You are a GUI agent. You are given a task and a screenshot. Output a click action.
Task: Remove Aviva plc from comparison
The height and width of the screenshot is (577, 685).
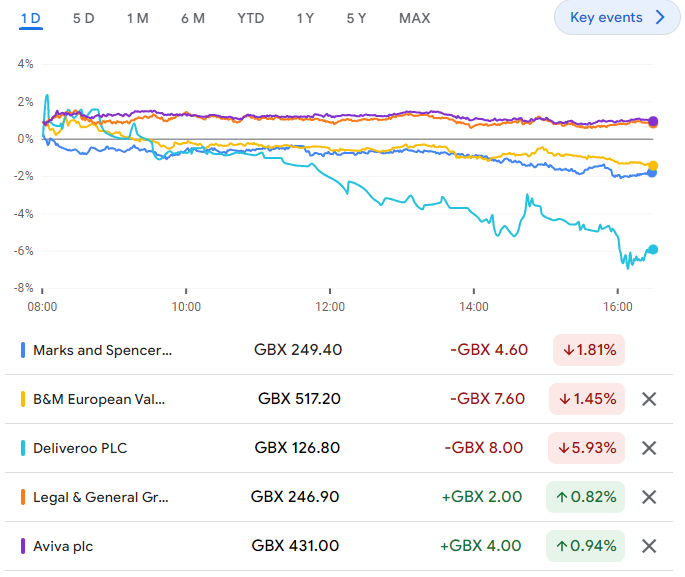649,546
